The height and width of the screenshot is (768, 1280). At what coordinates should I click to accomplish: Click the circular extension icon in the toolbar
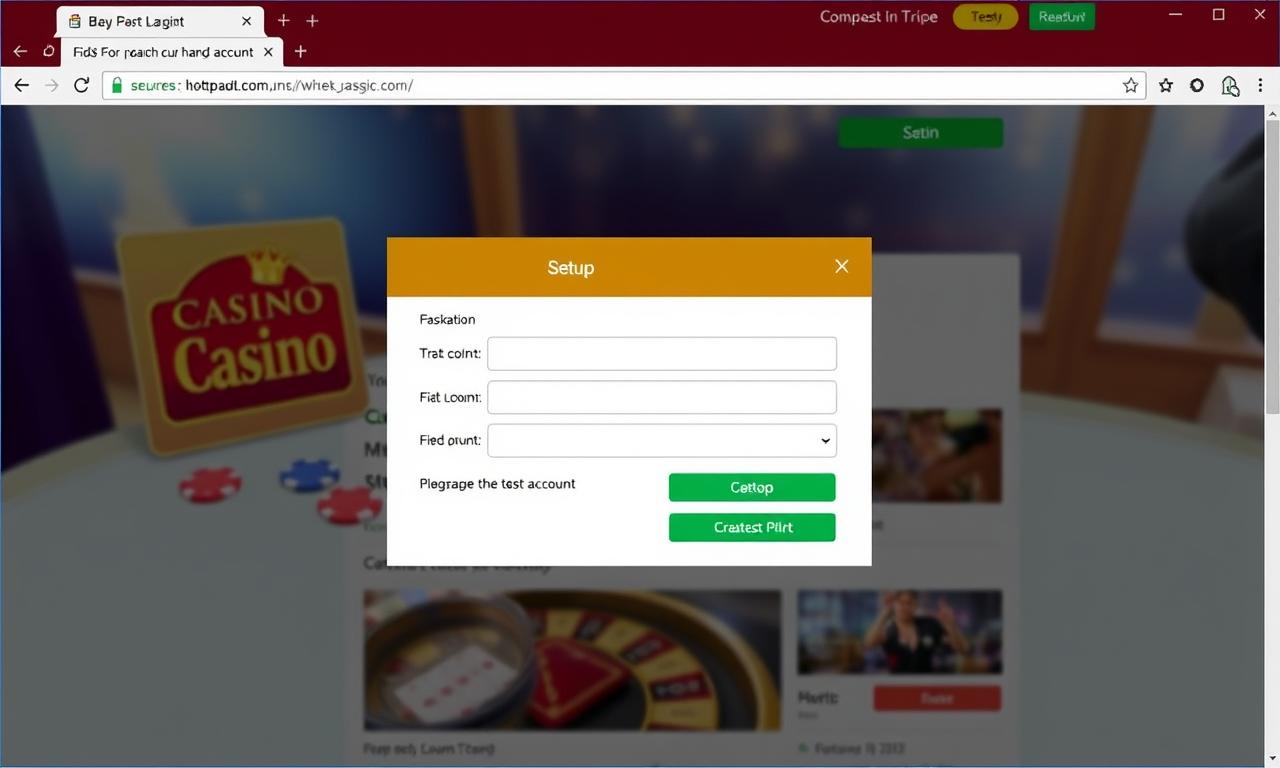[x=1197, y=86]
